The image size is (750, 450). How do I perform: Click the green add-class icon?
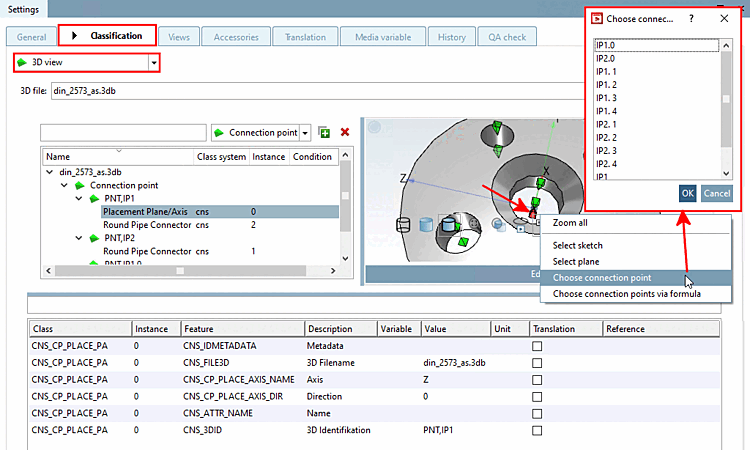point(324,132)
